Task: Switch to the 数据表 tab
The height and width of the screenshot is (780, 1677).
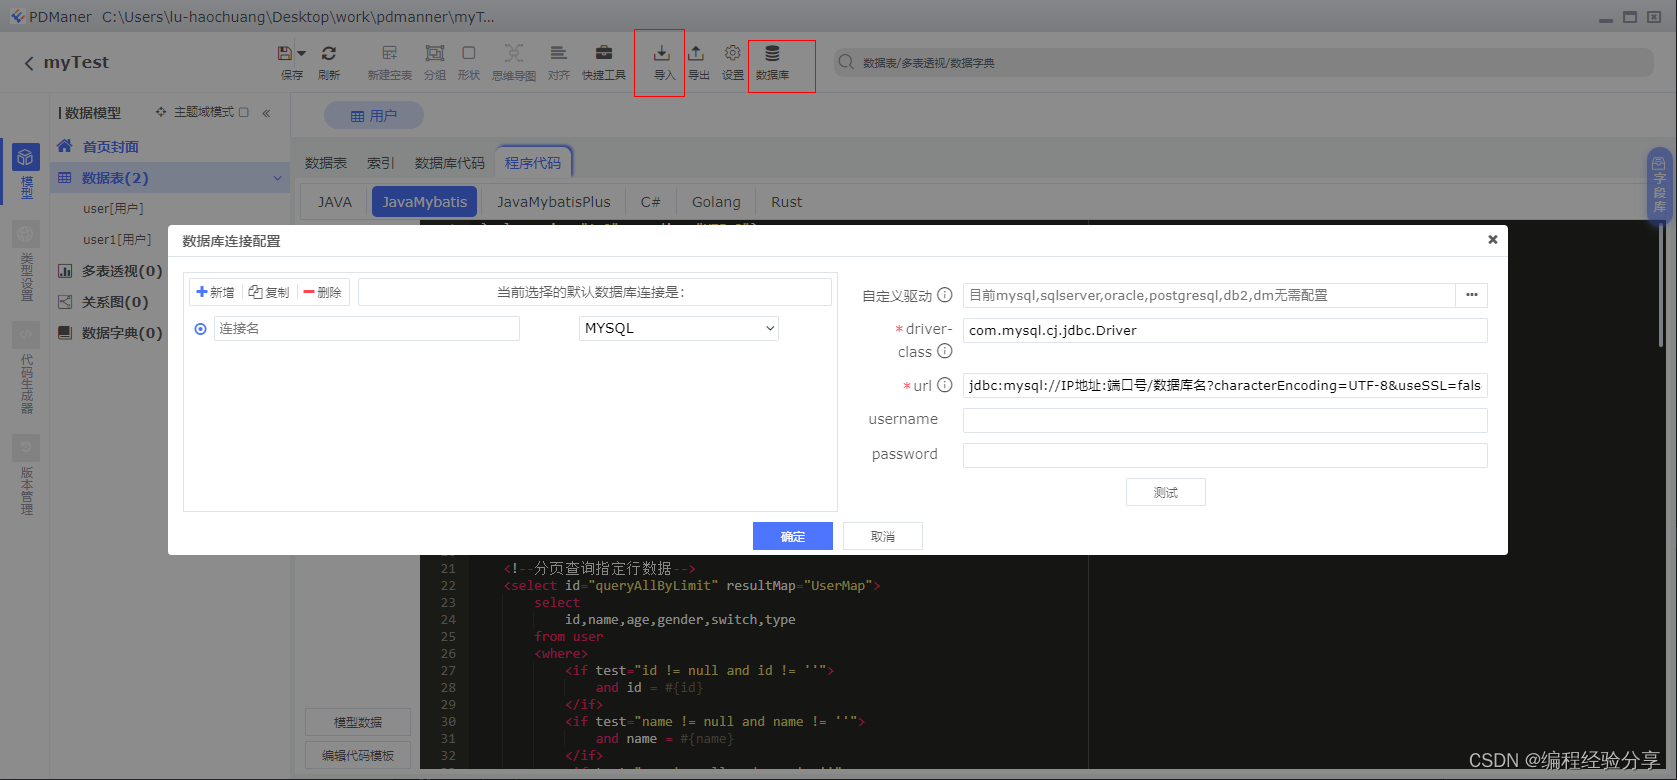Action: tap(326, 163)
